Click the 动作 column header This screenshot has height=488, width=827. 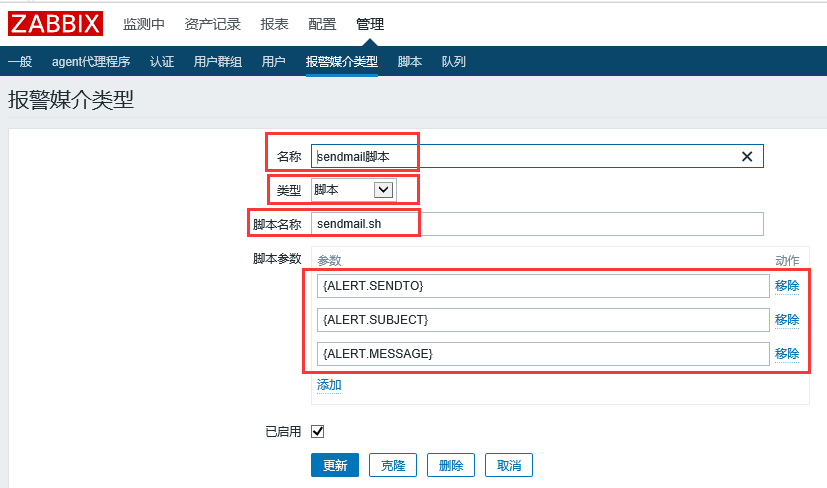tap(787, 261)
